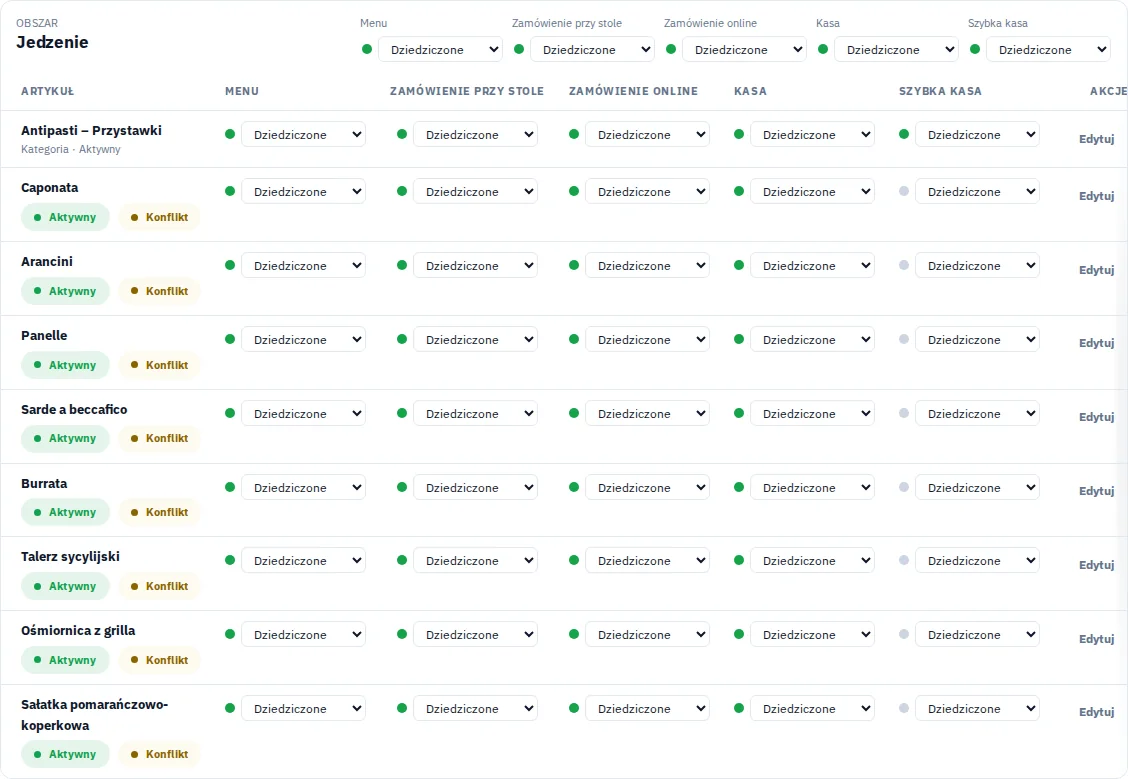This screenshot has width=1128, height=779.
Task: Click the ZAMÓWIENIE PRZY STOLE column header
Action: [x=467, y=91]
